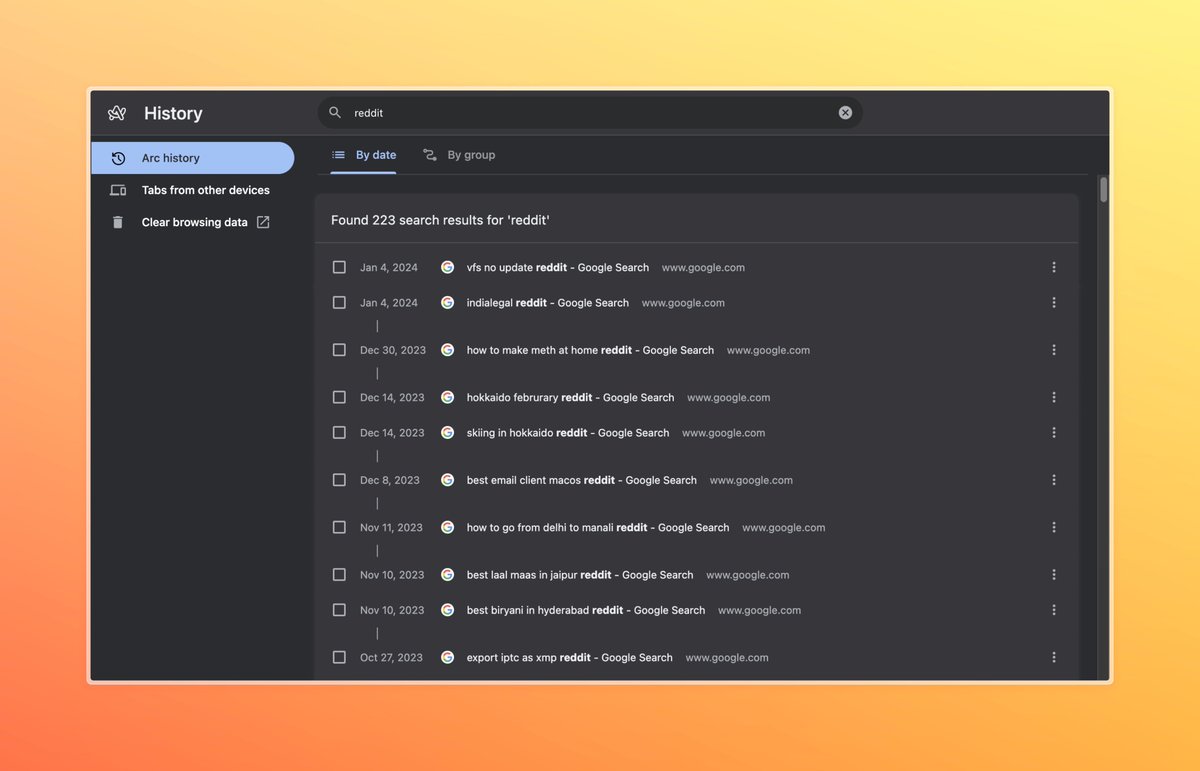This screenshot has height=771, width=1200.
Task: Click the Google favicon for 'best biryani in hyderabad reddit'
Action: click(447, 609)
